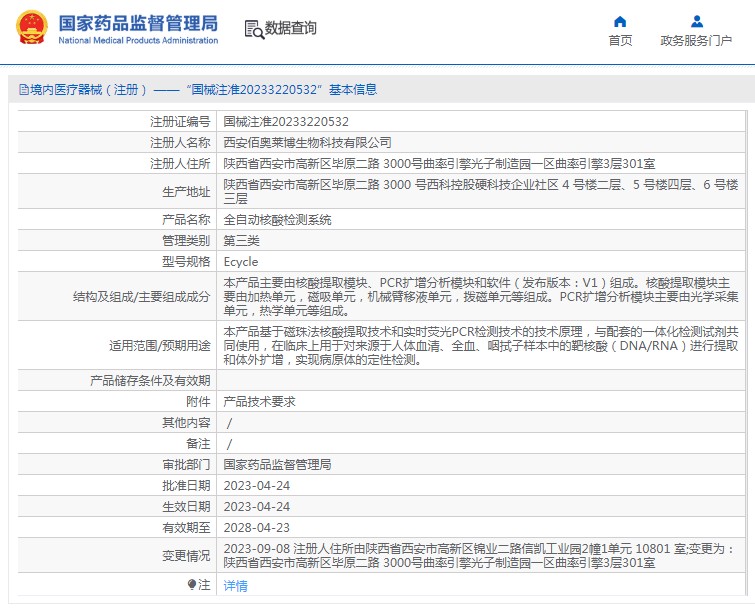The image size is (755, 609).
Task: Open 政务服务门户 portal menu item
Action: 696,41
